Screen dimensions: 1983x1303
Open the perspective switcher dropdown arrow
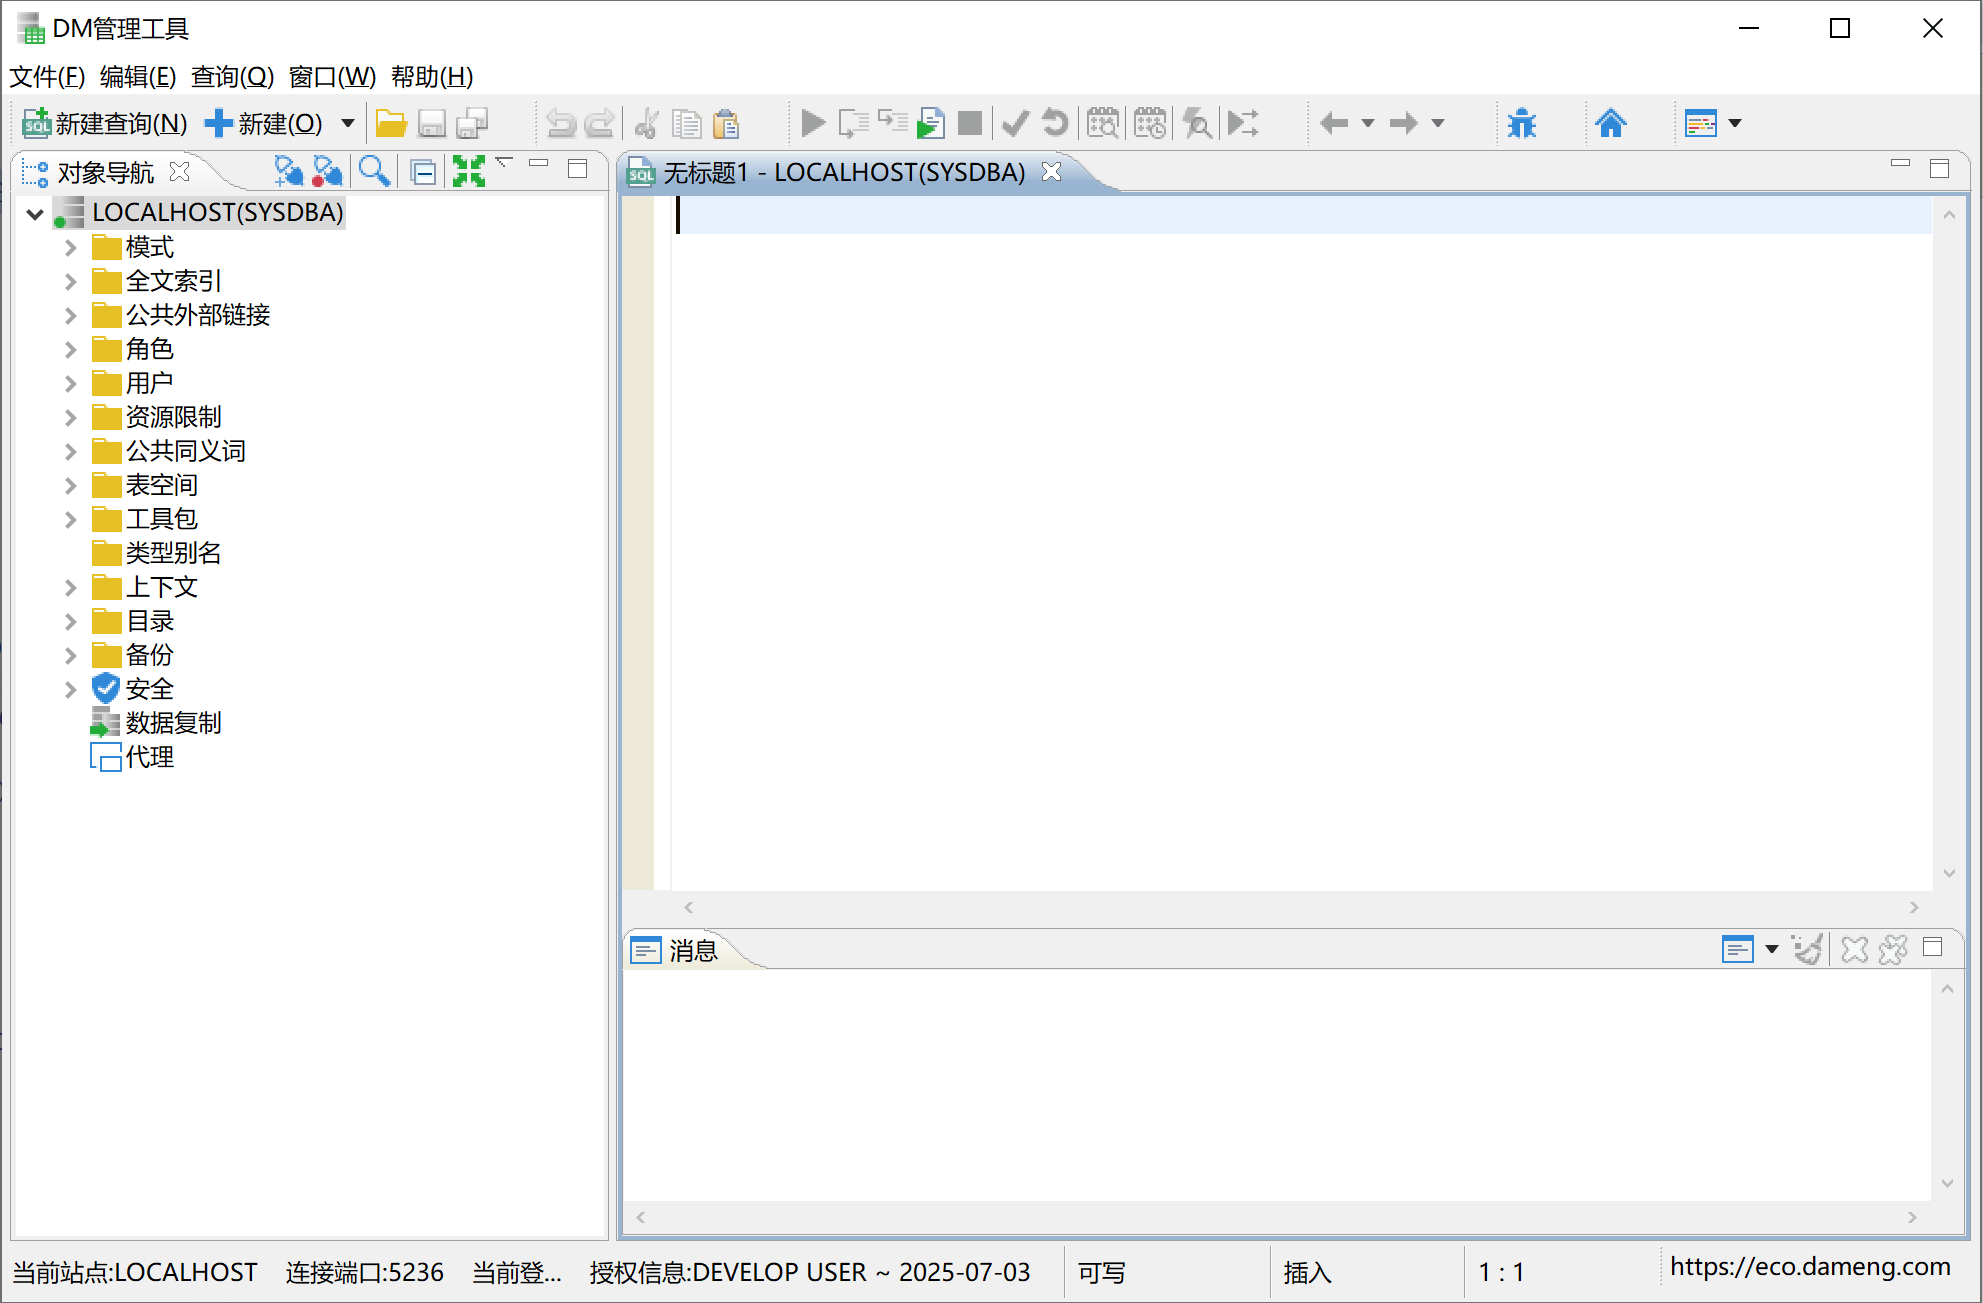tap(1735, 123)
